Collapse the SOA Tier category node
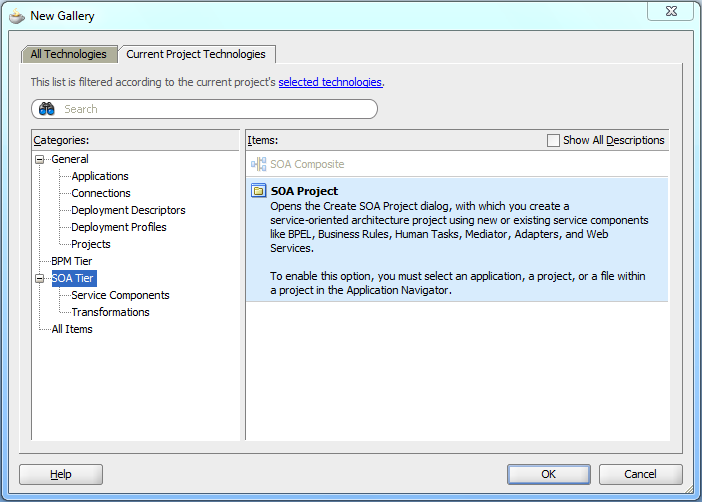The width and height of the screenshot is (702, 502). (40, 279)
